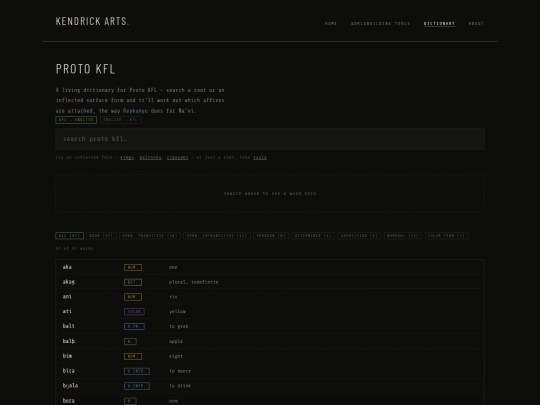The height and width of the screenshot is (405, 540).
Task: Open the 'ati' word entry
Action: (270, 312)
